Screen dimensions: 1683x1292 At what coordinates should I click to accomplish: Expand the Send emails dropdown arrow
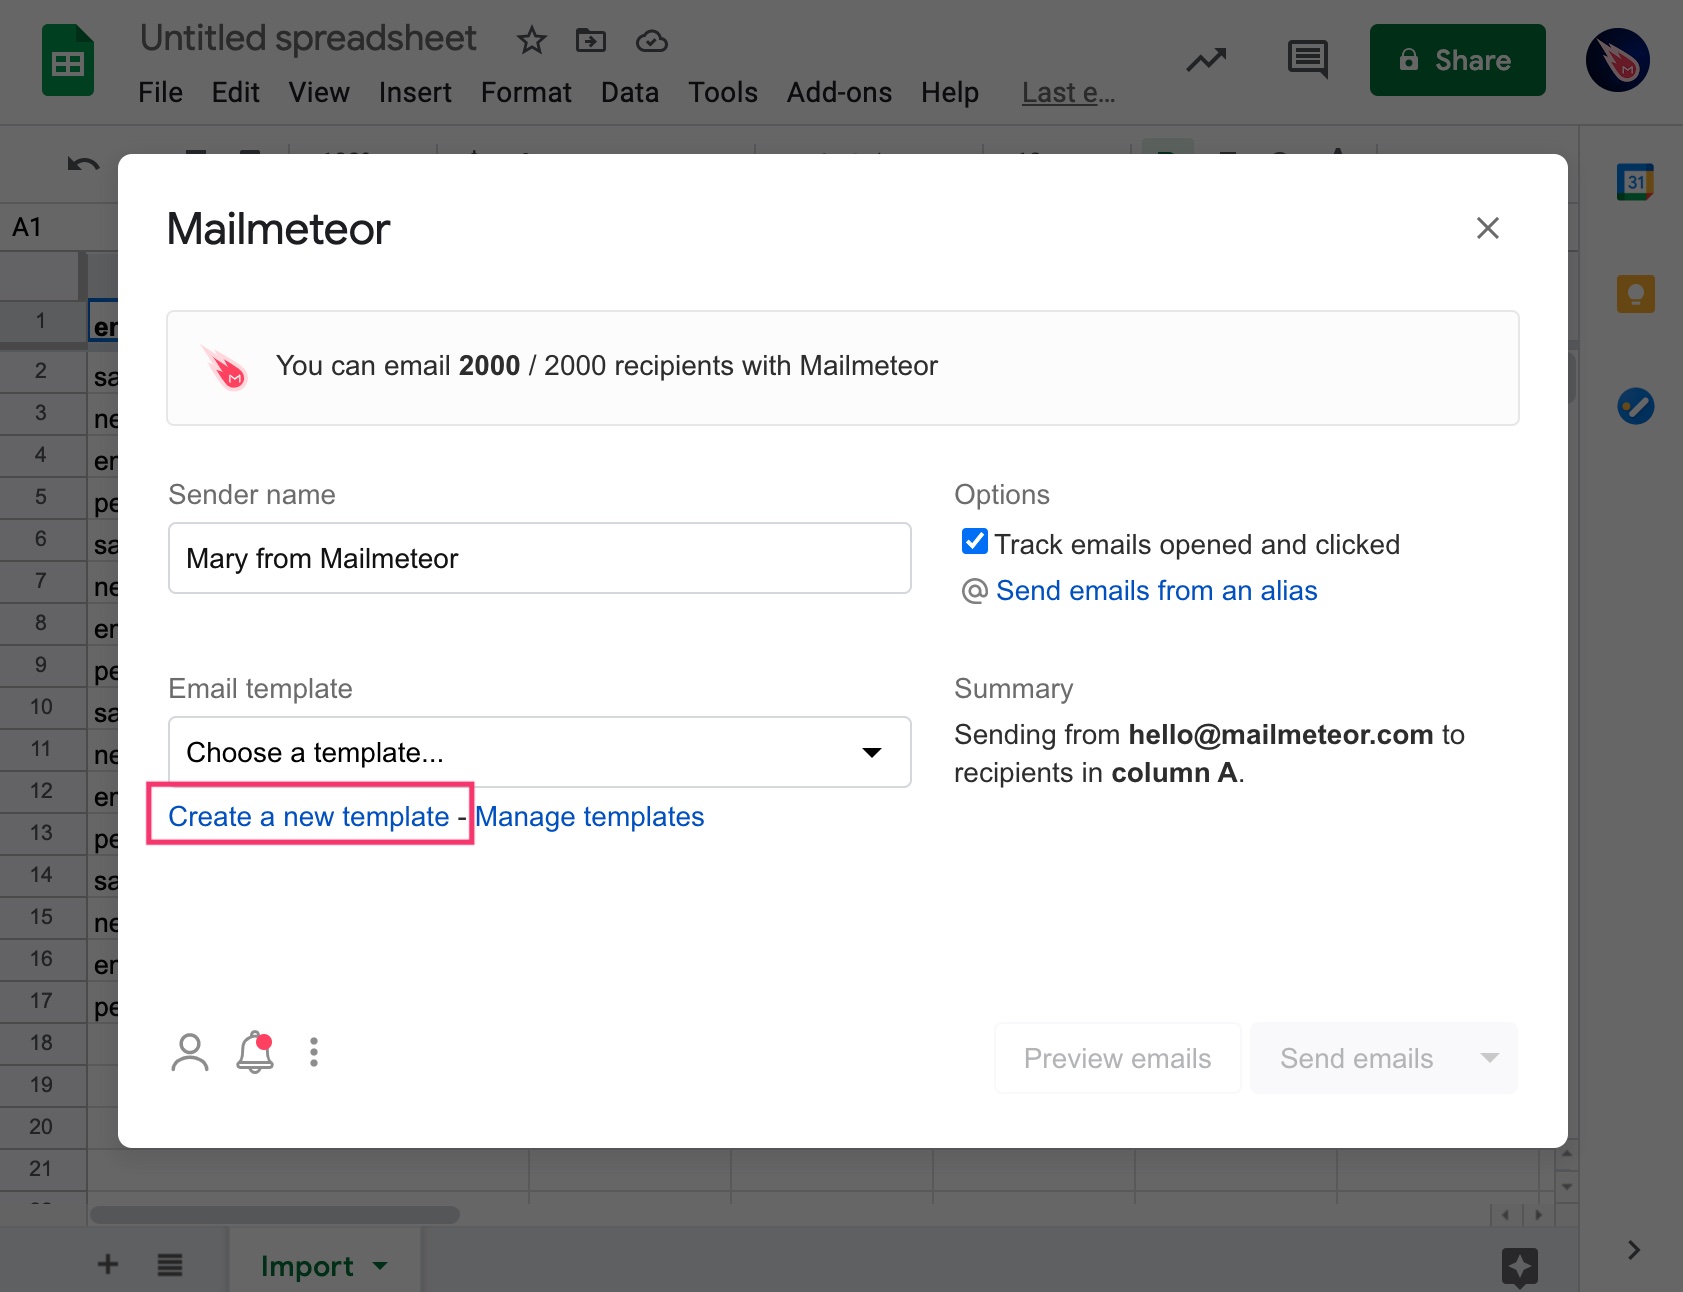point(1489,1058)
